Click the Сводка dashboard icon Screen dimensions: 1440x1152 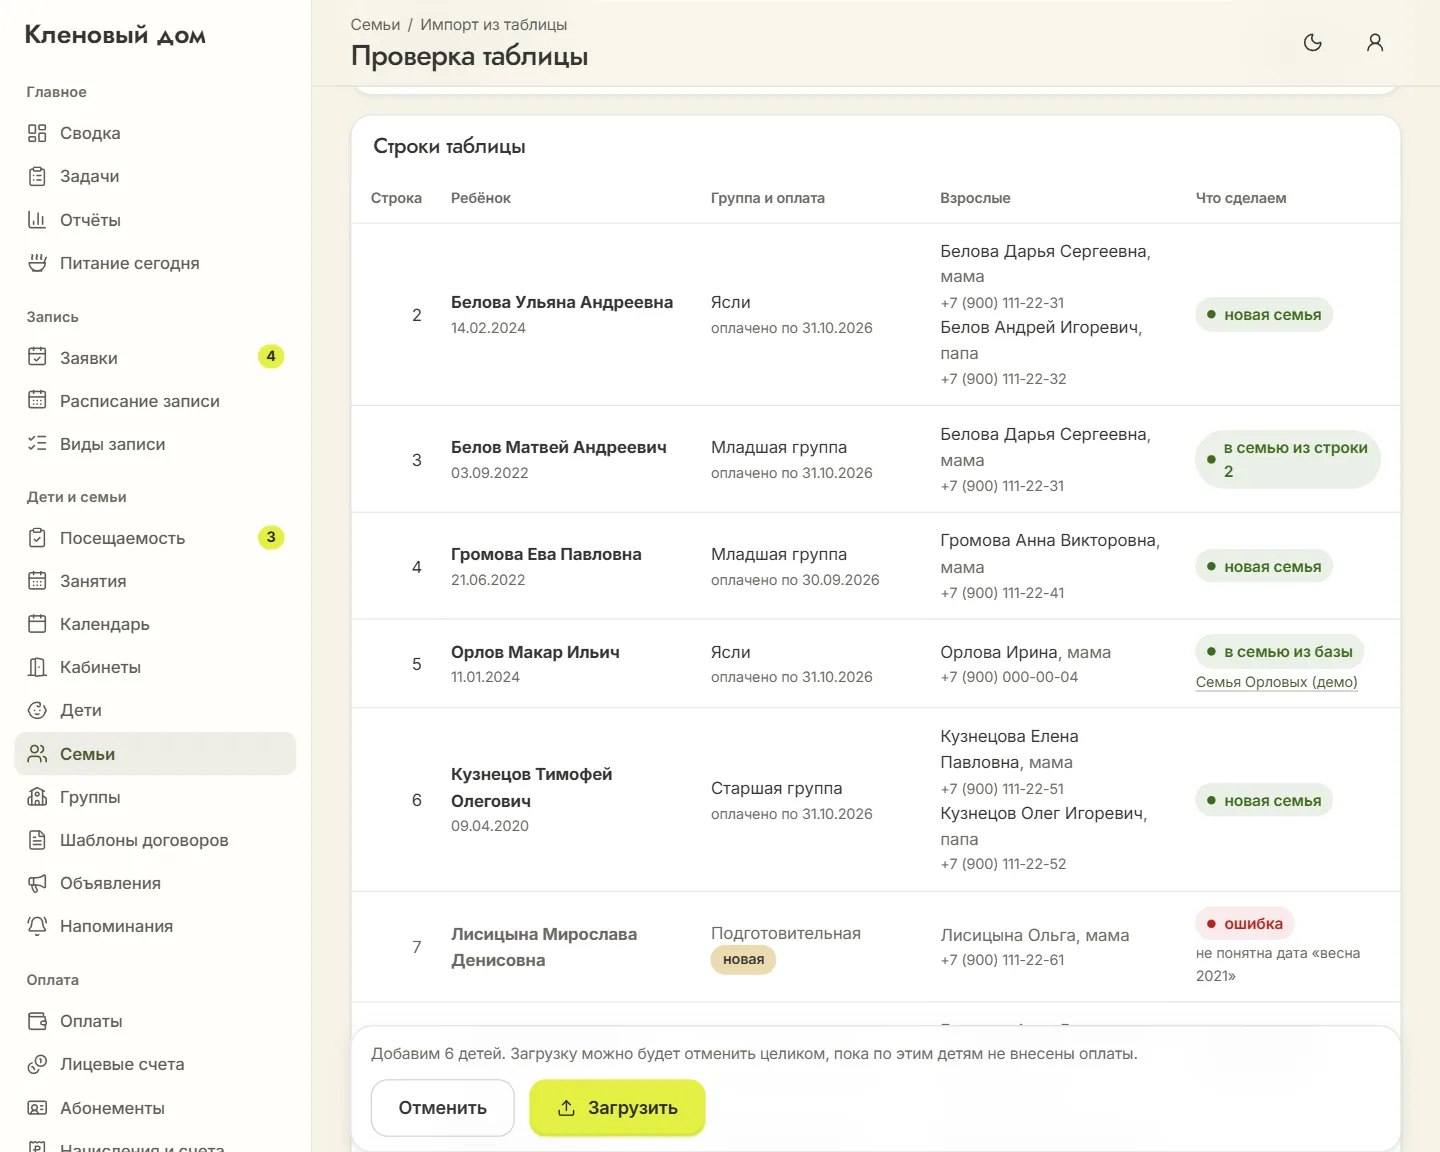click(x=37, y=133)
